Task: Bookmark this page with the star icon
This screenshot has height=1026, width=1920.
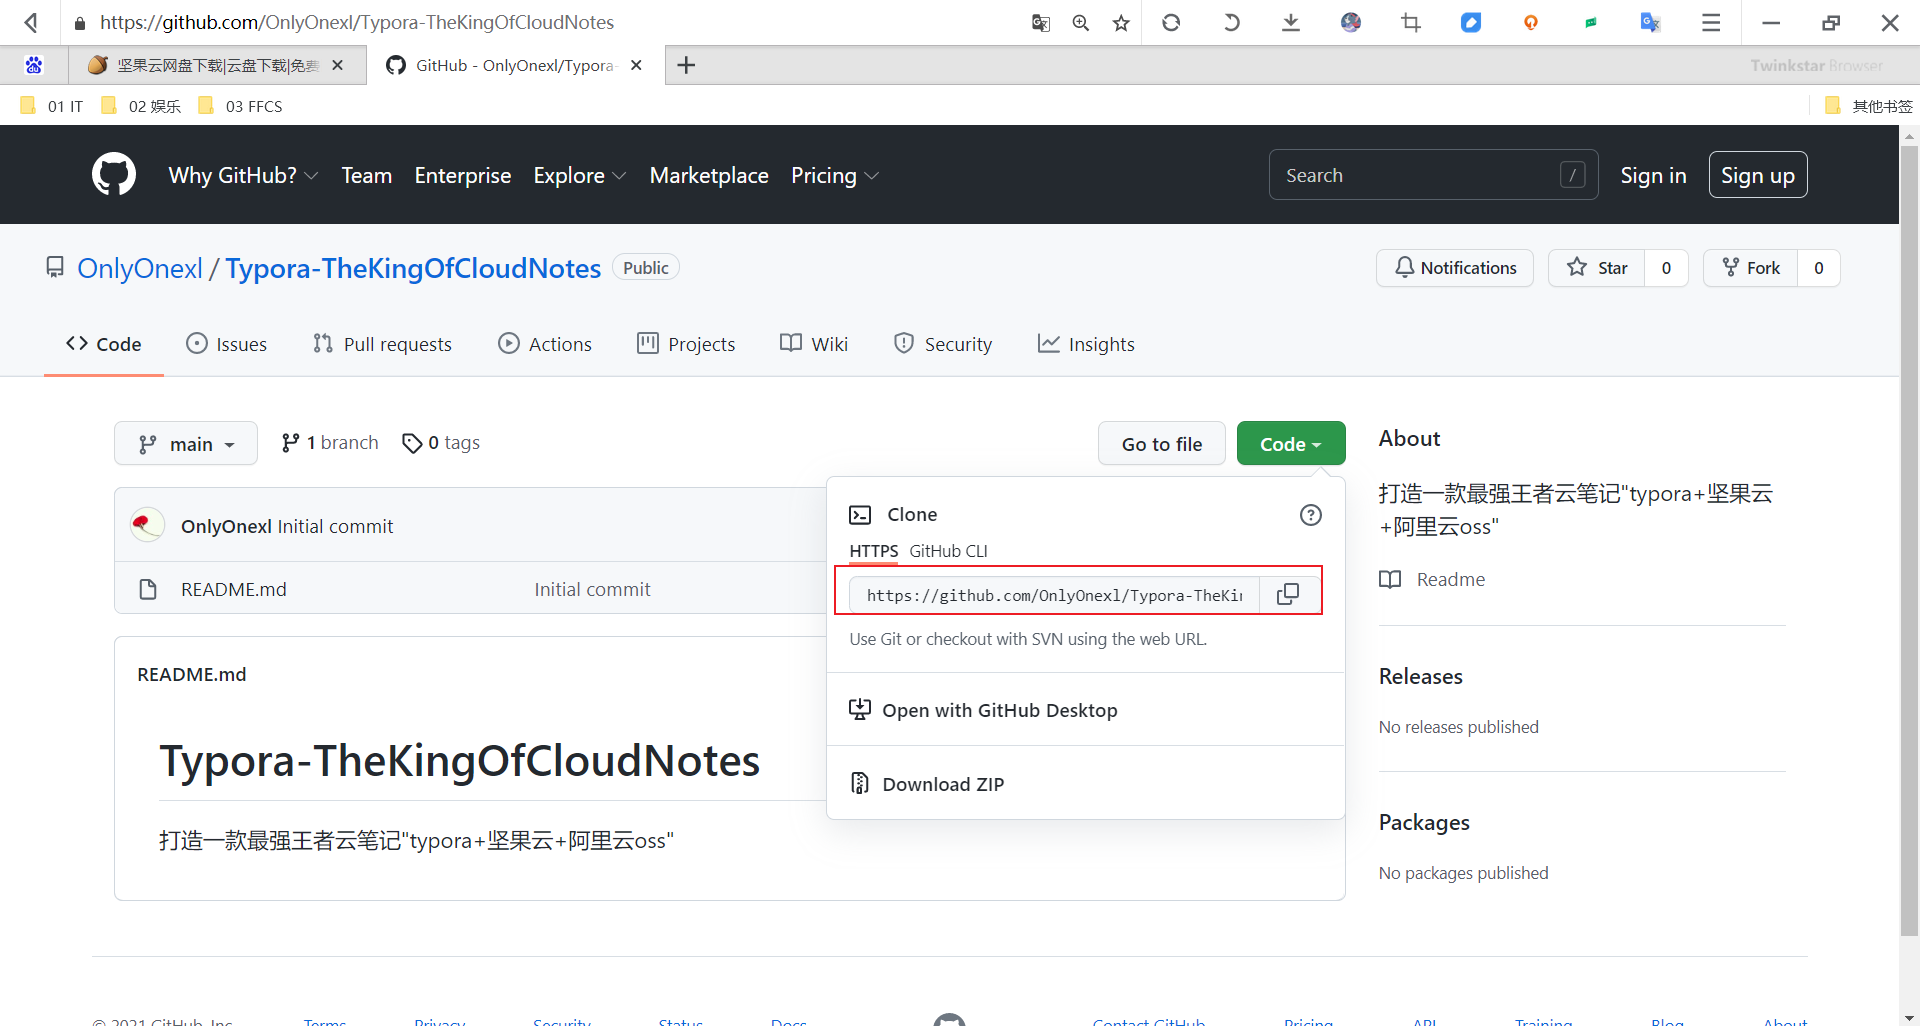Action: point(1121,22)
